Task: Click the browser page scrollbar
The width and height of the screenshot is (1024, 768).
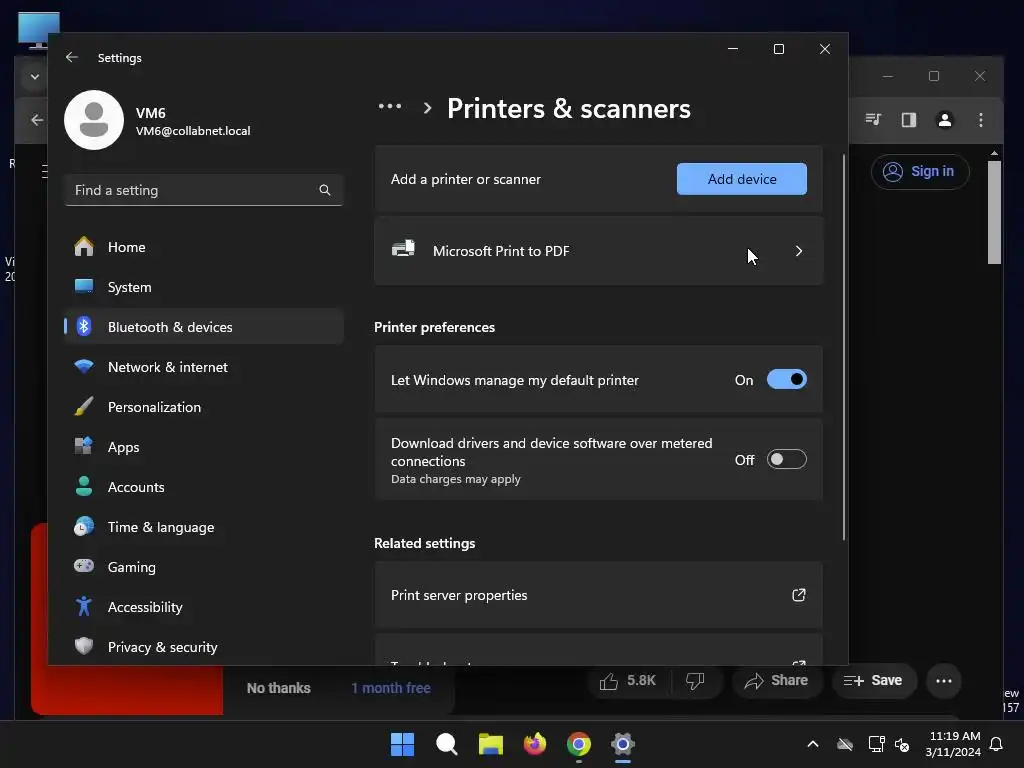Action: [994, 212]
